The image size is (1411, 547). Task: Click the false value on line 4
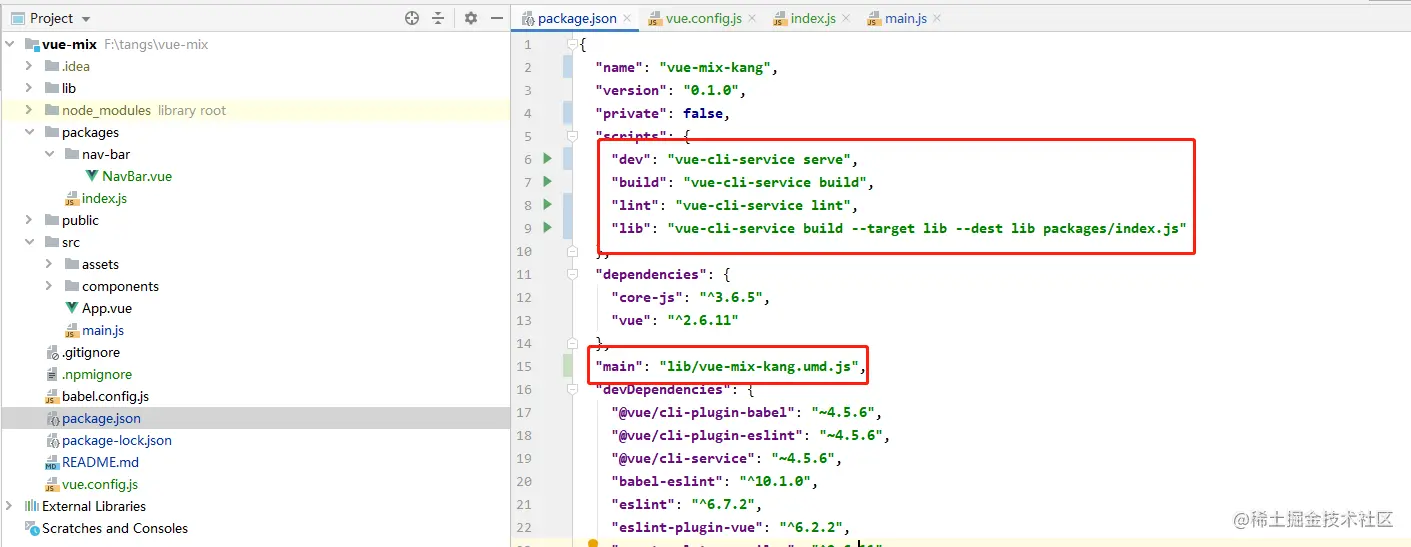703,113
